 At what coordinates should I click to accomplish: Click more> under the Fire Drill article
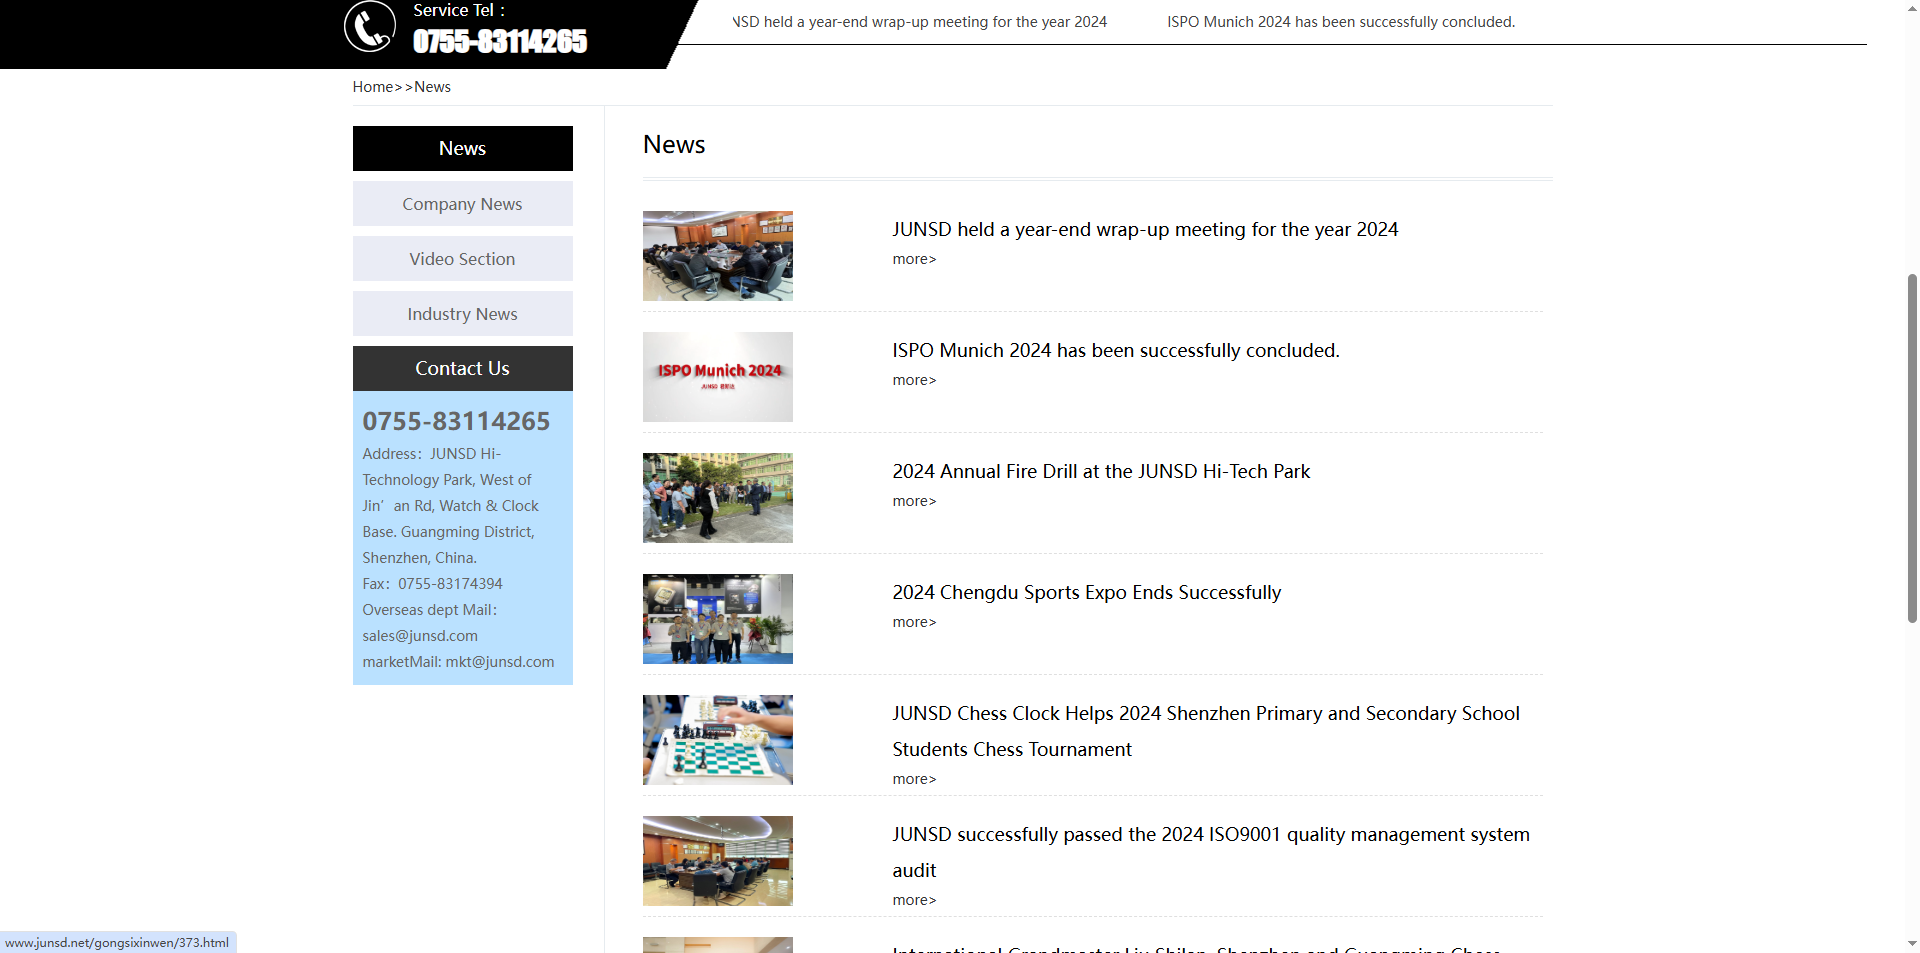coord(914,501)
